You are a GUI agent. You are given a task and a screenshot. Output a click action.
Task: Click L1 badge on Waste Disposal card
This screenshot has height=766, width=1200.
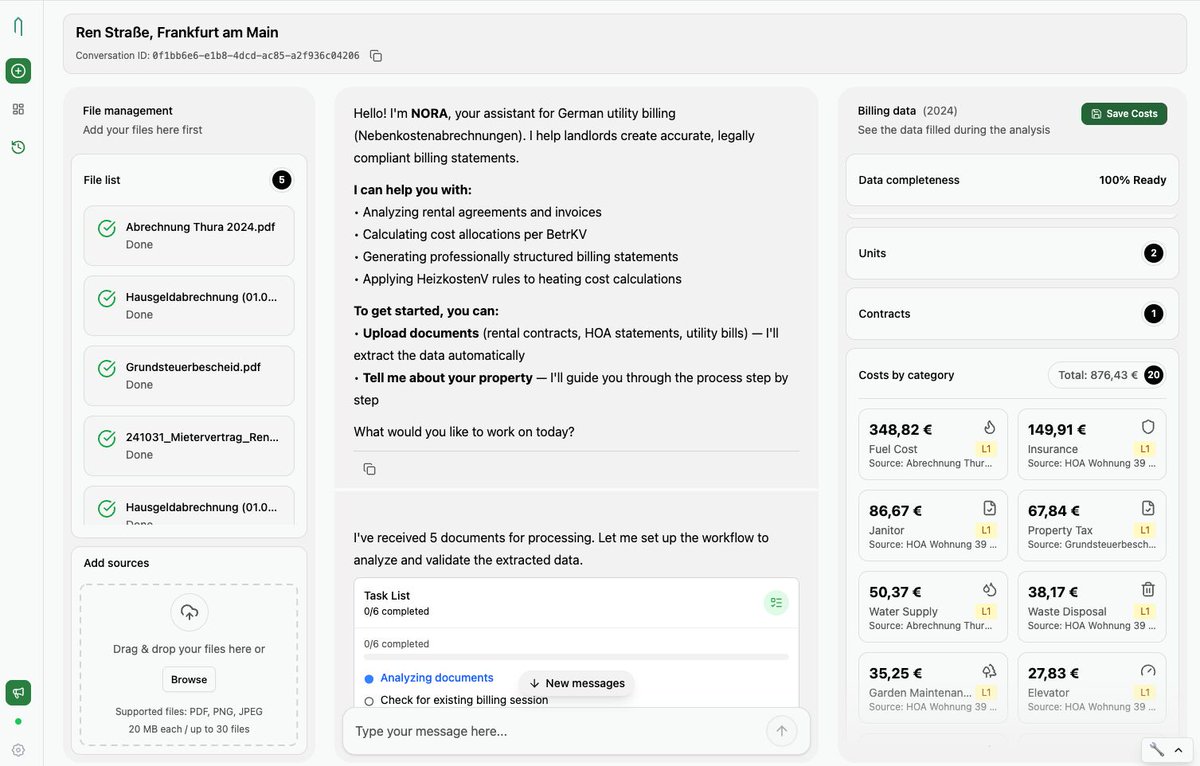[x=1145, y=611]
